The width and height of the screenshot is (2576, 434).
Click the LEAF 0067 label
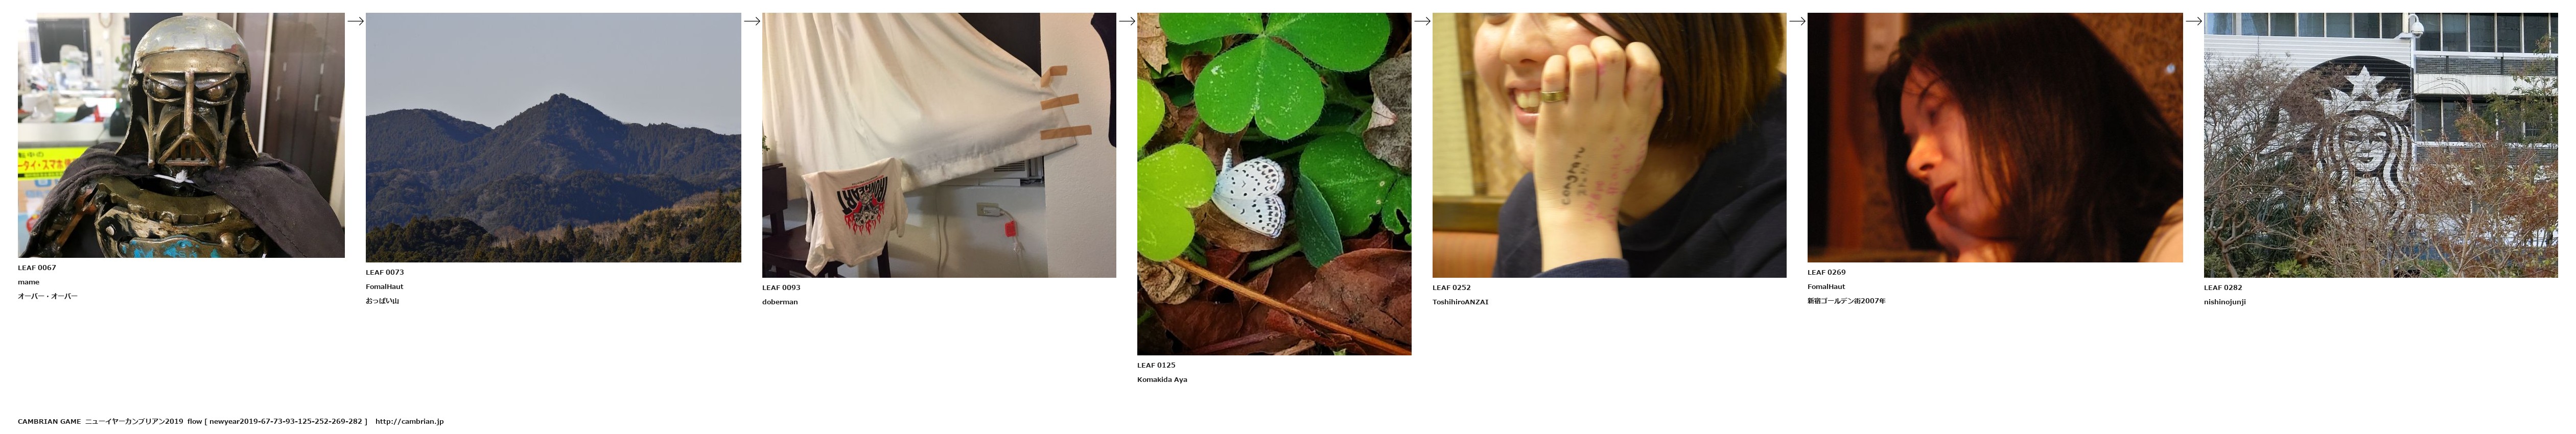(37, 268)
